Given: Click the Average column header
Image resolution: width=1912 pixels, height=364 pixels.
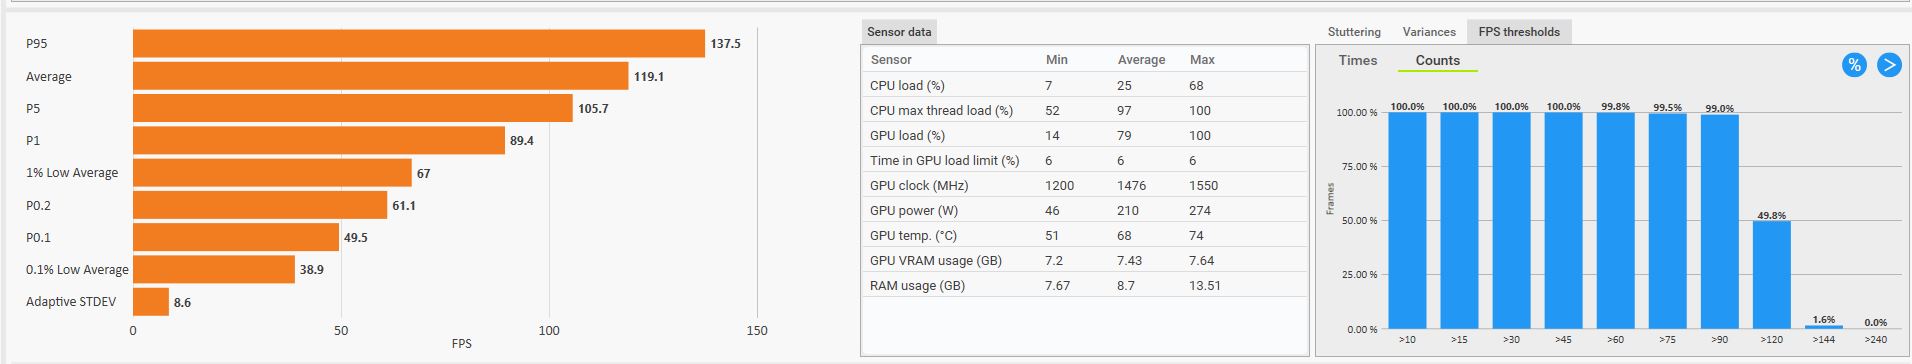Looking at the screenshot, I should click(1141, 60).
